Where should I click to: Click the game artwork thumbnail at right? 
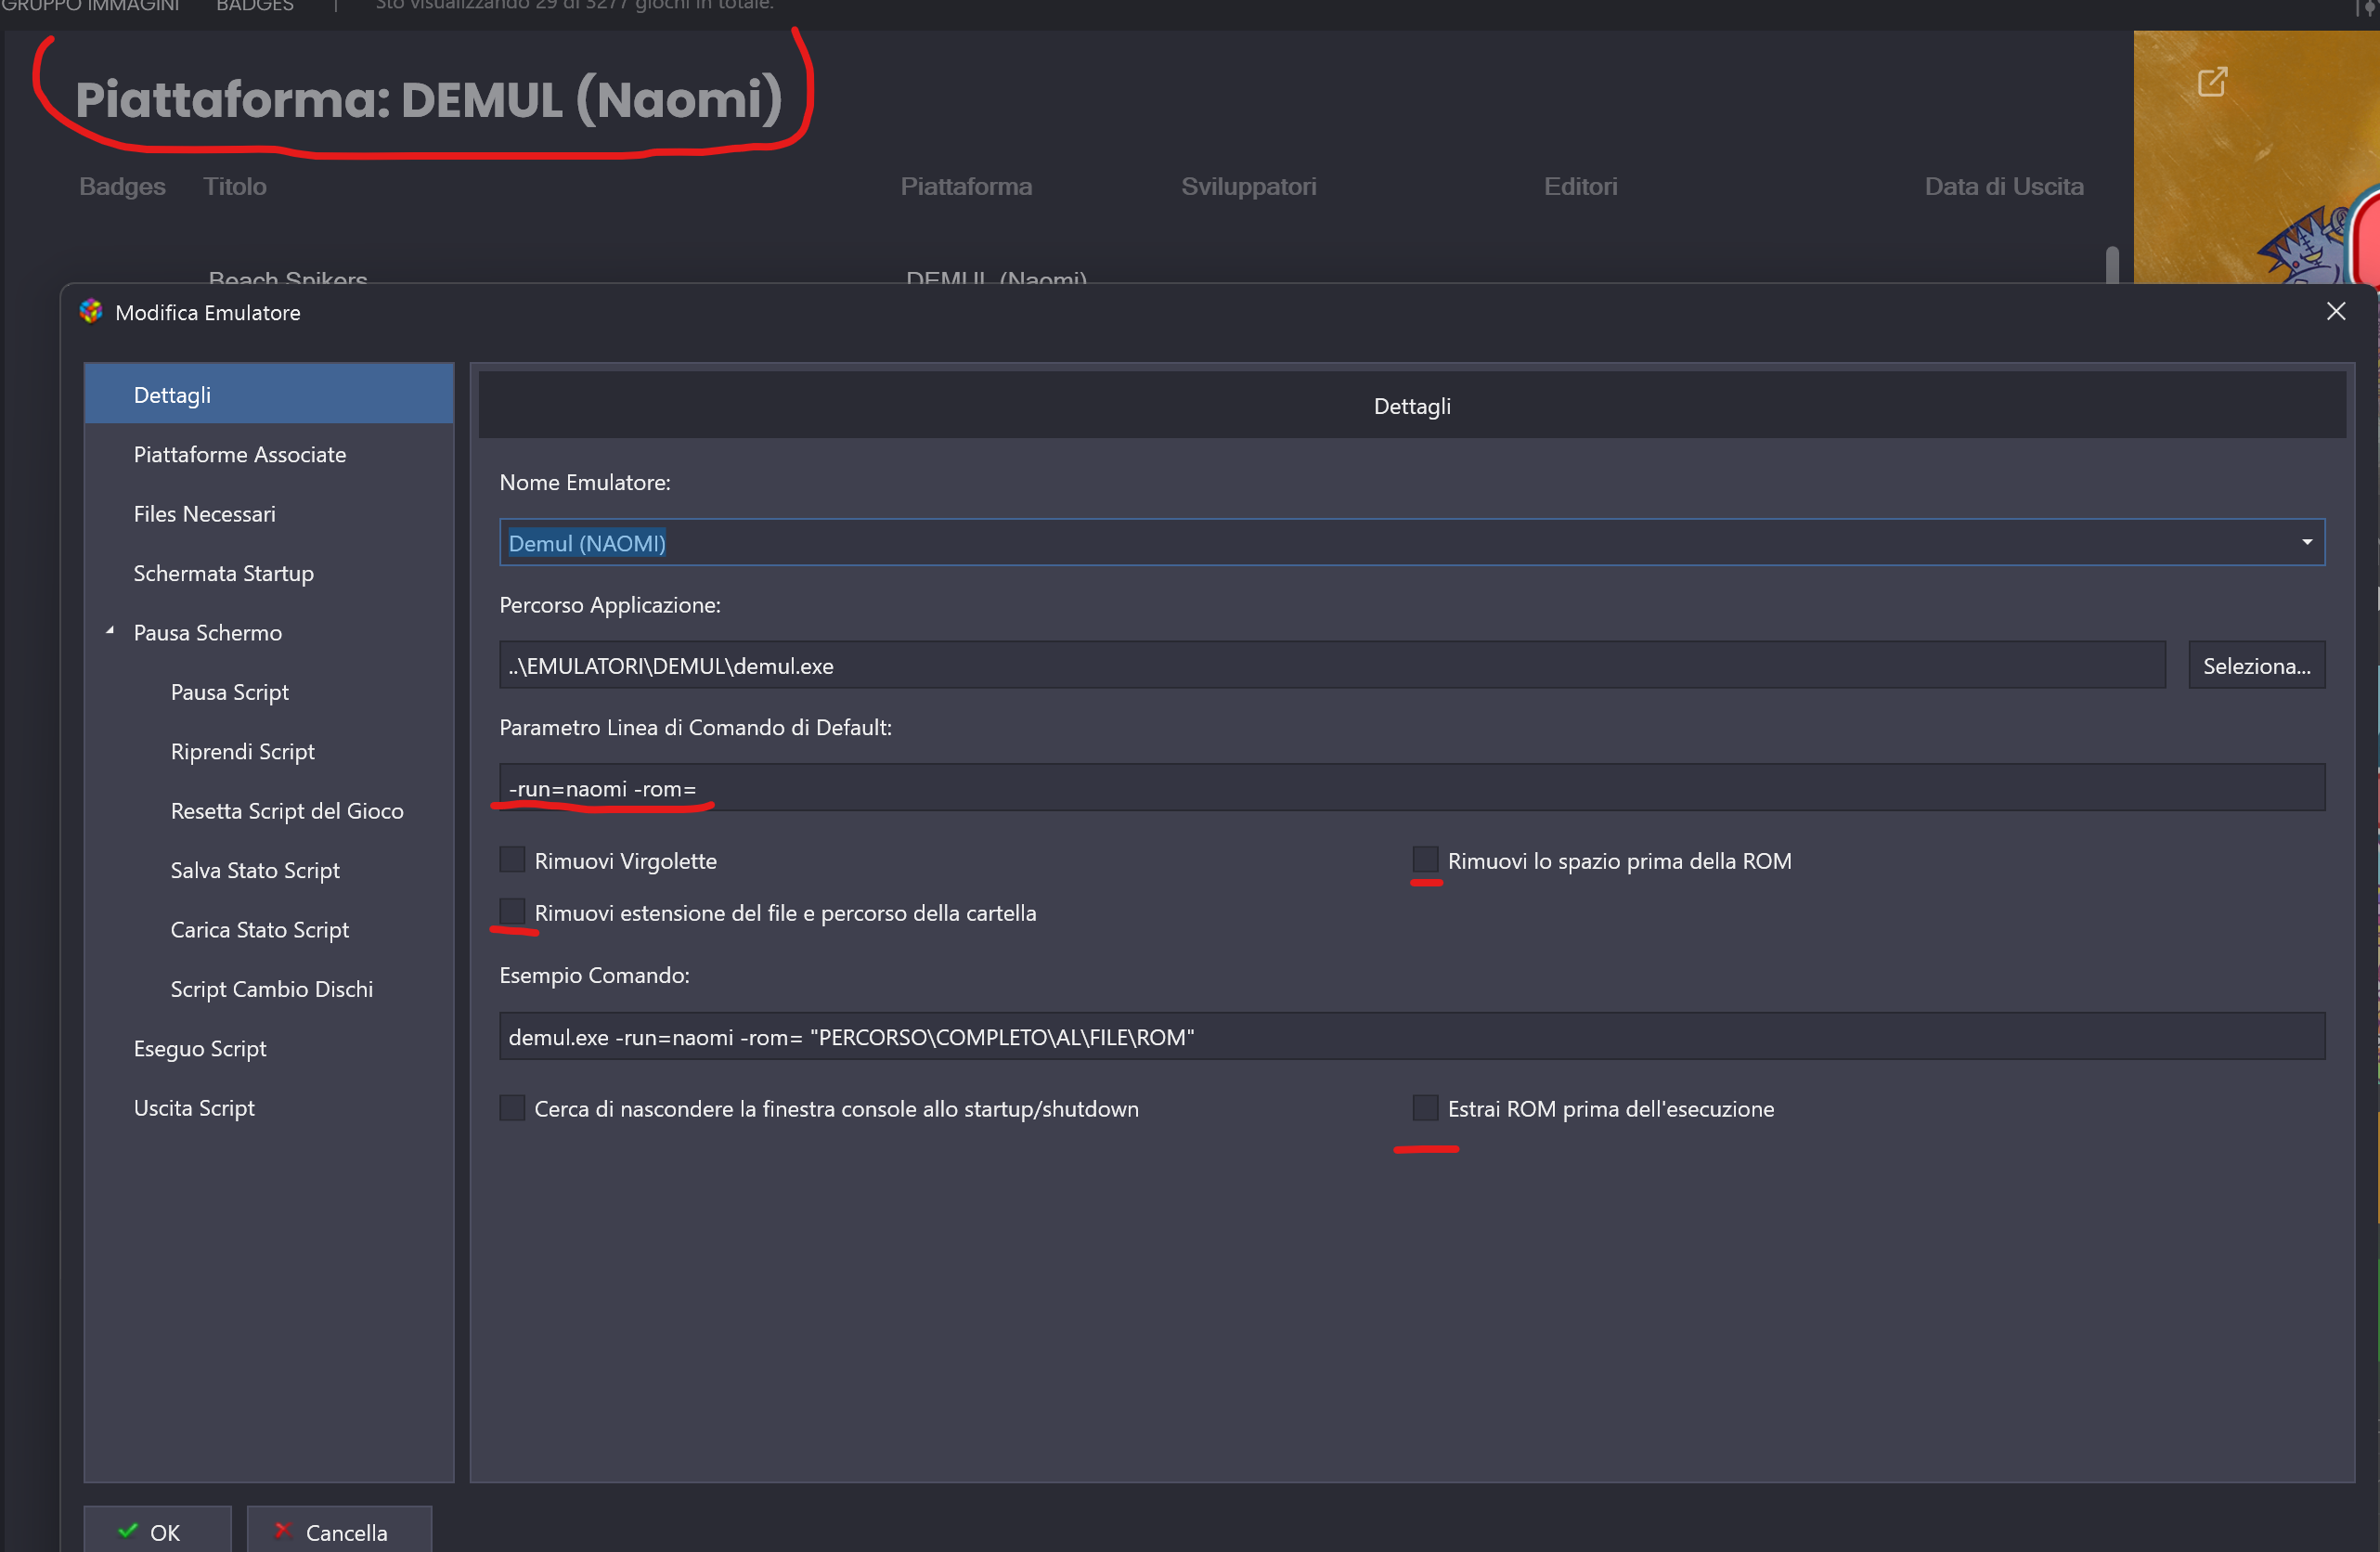[2256, 157]
